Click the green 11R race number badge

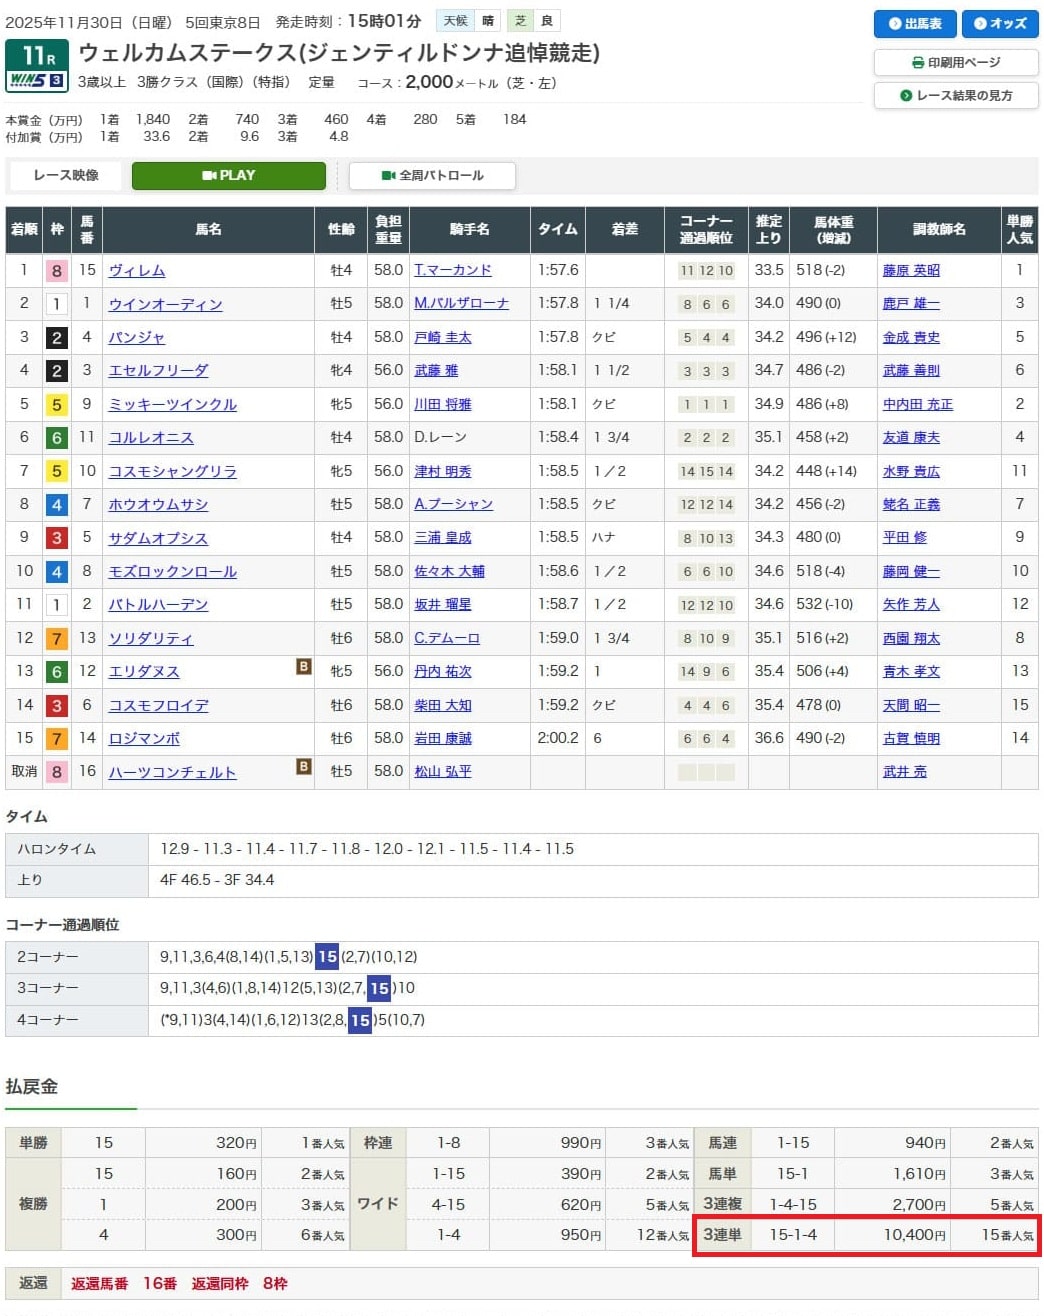point(37,55)
